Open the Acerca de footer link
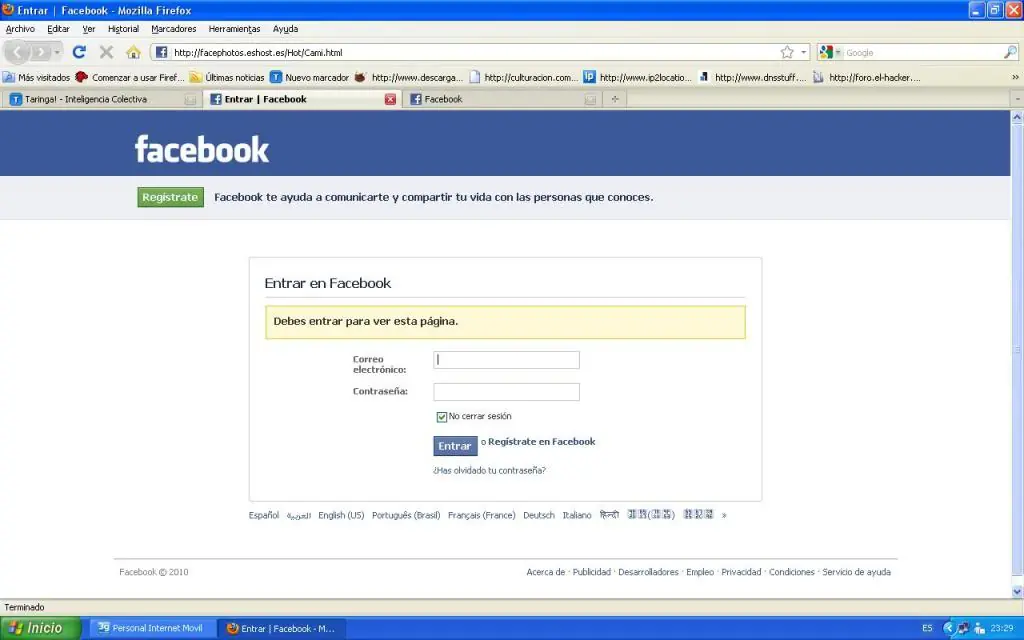This screenshot has width=1024, height=640. (545, 572)
